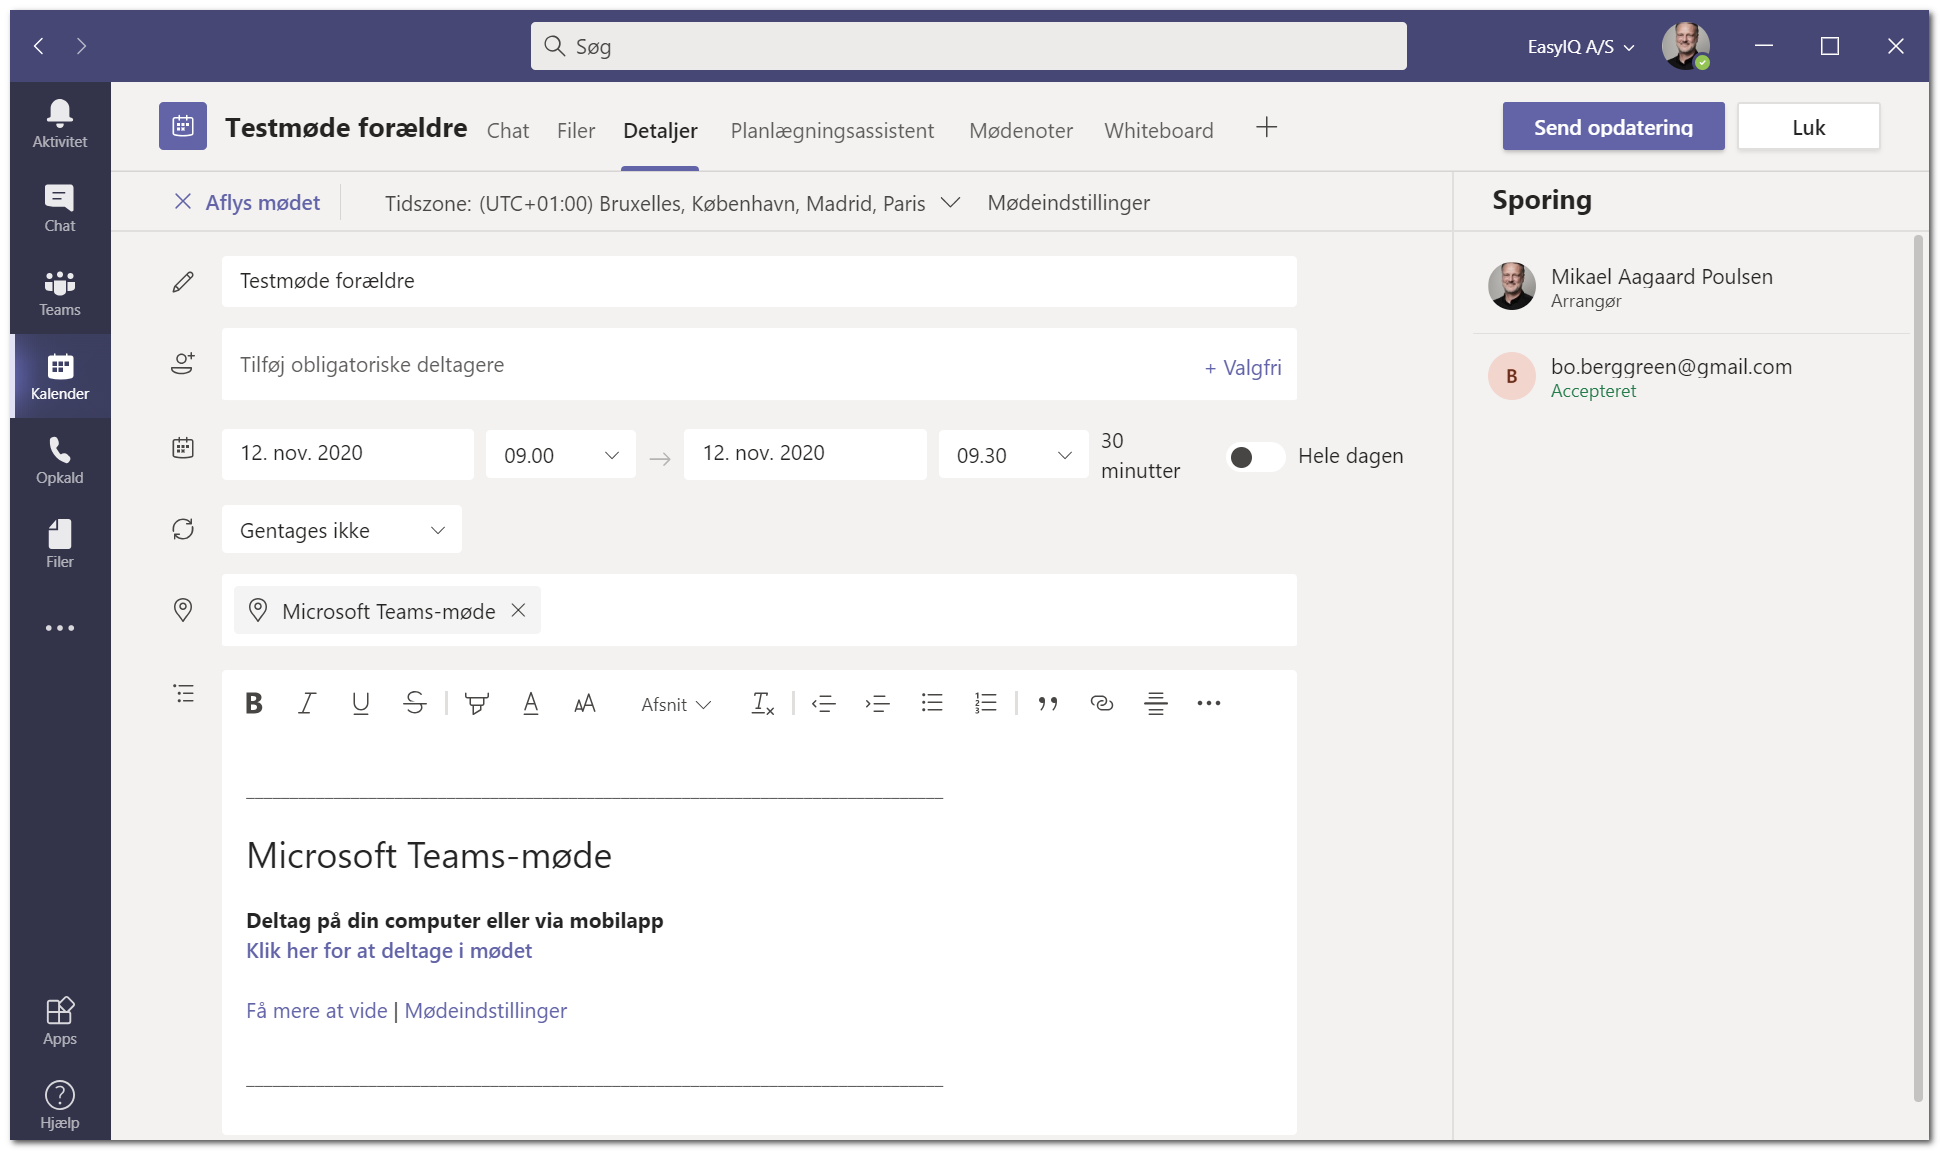
Task: Toggle bold formatting in editor toolbar
Action: click(254, 704)
